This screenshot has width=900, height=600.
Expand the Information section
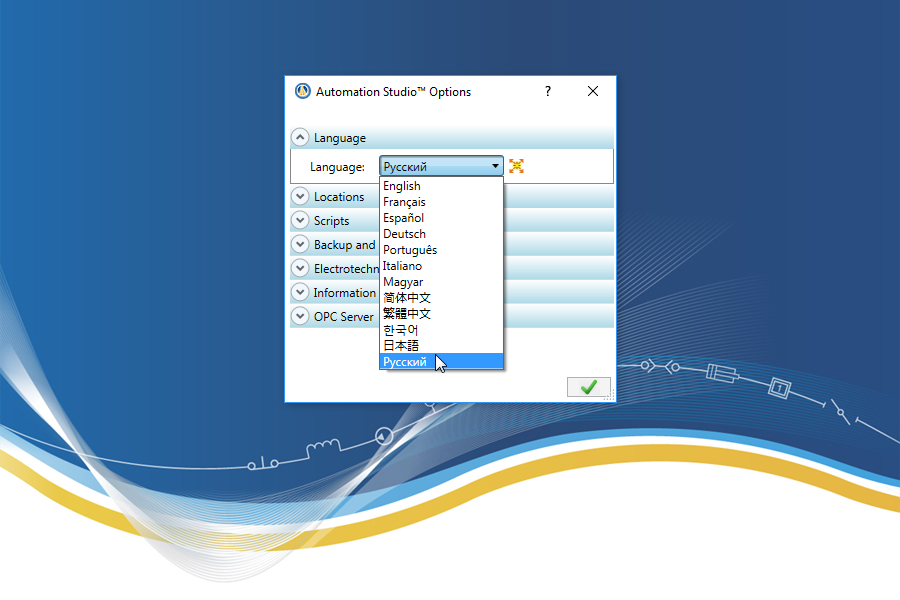300,293
